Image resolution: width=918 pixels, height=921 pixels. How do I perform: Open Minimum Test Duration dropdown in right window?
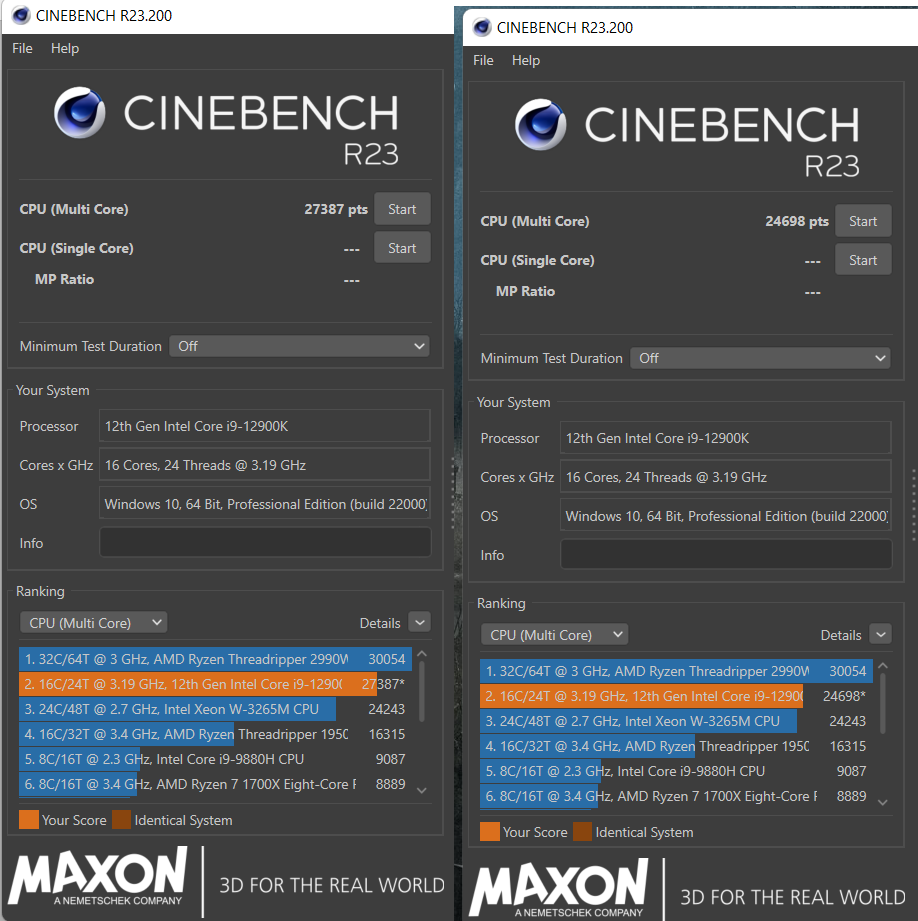tap(761, 358)
